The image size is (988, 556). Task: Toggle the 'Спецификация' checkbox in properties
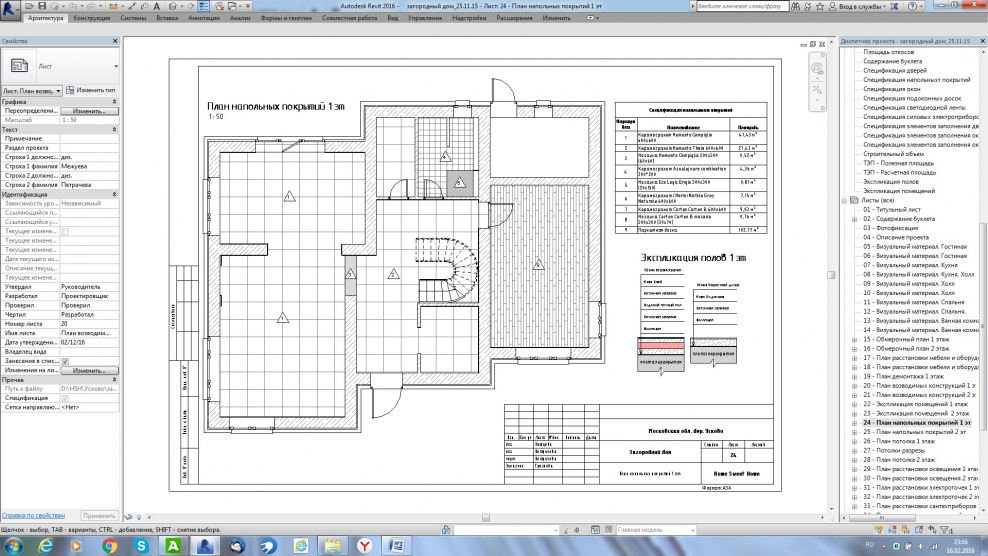pyautogui.click(x=65, y=398)
